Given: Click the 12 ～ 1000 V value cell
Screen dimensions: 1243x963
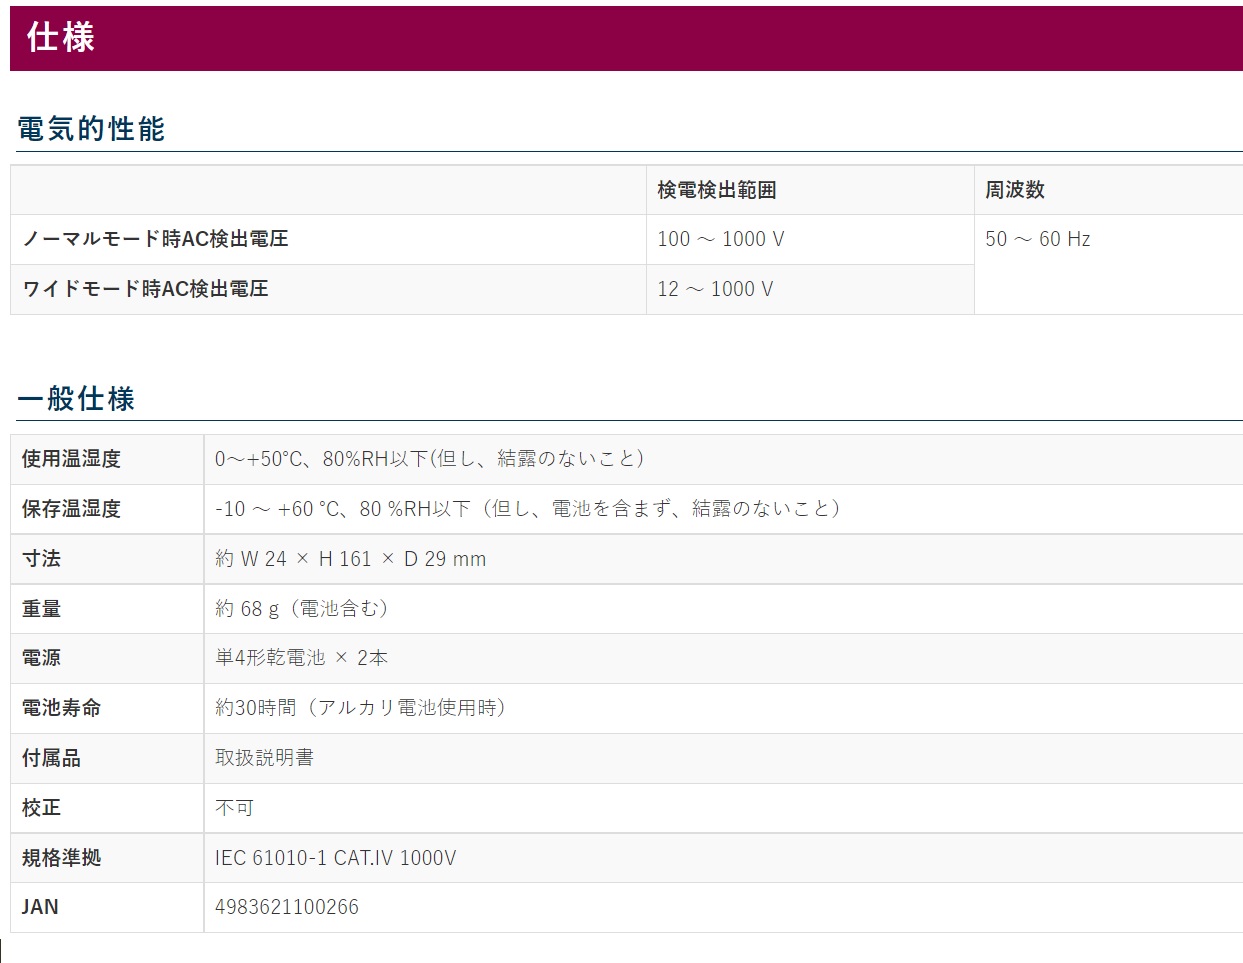Looking at the screenshot, I should click(714, 289).
